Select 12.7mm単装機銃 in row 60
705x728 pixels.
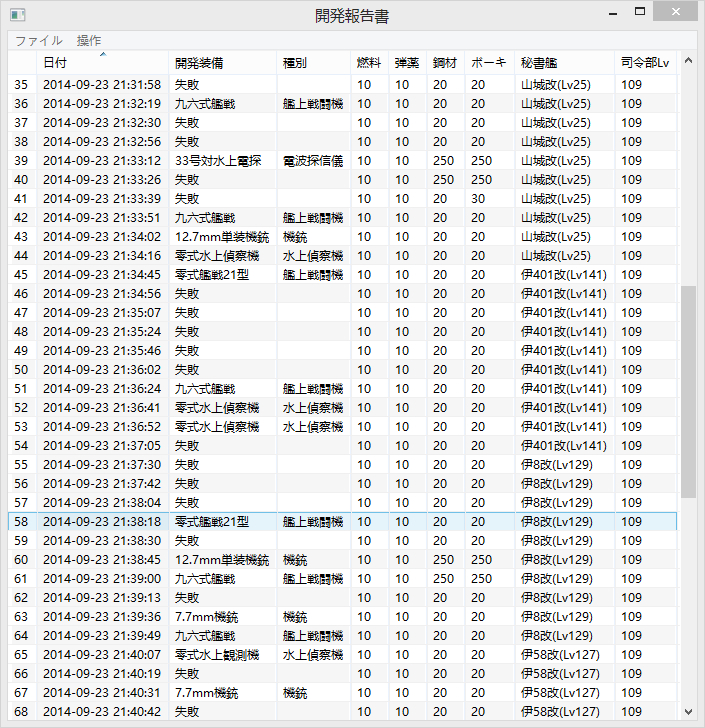tap(222, 560)
